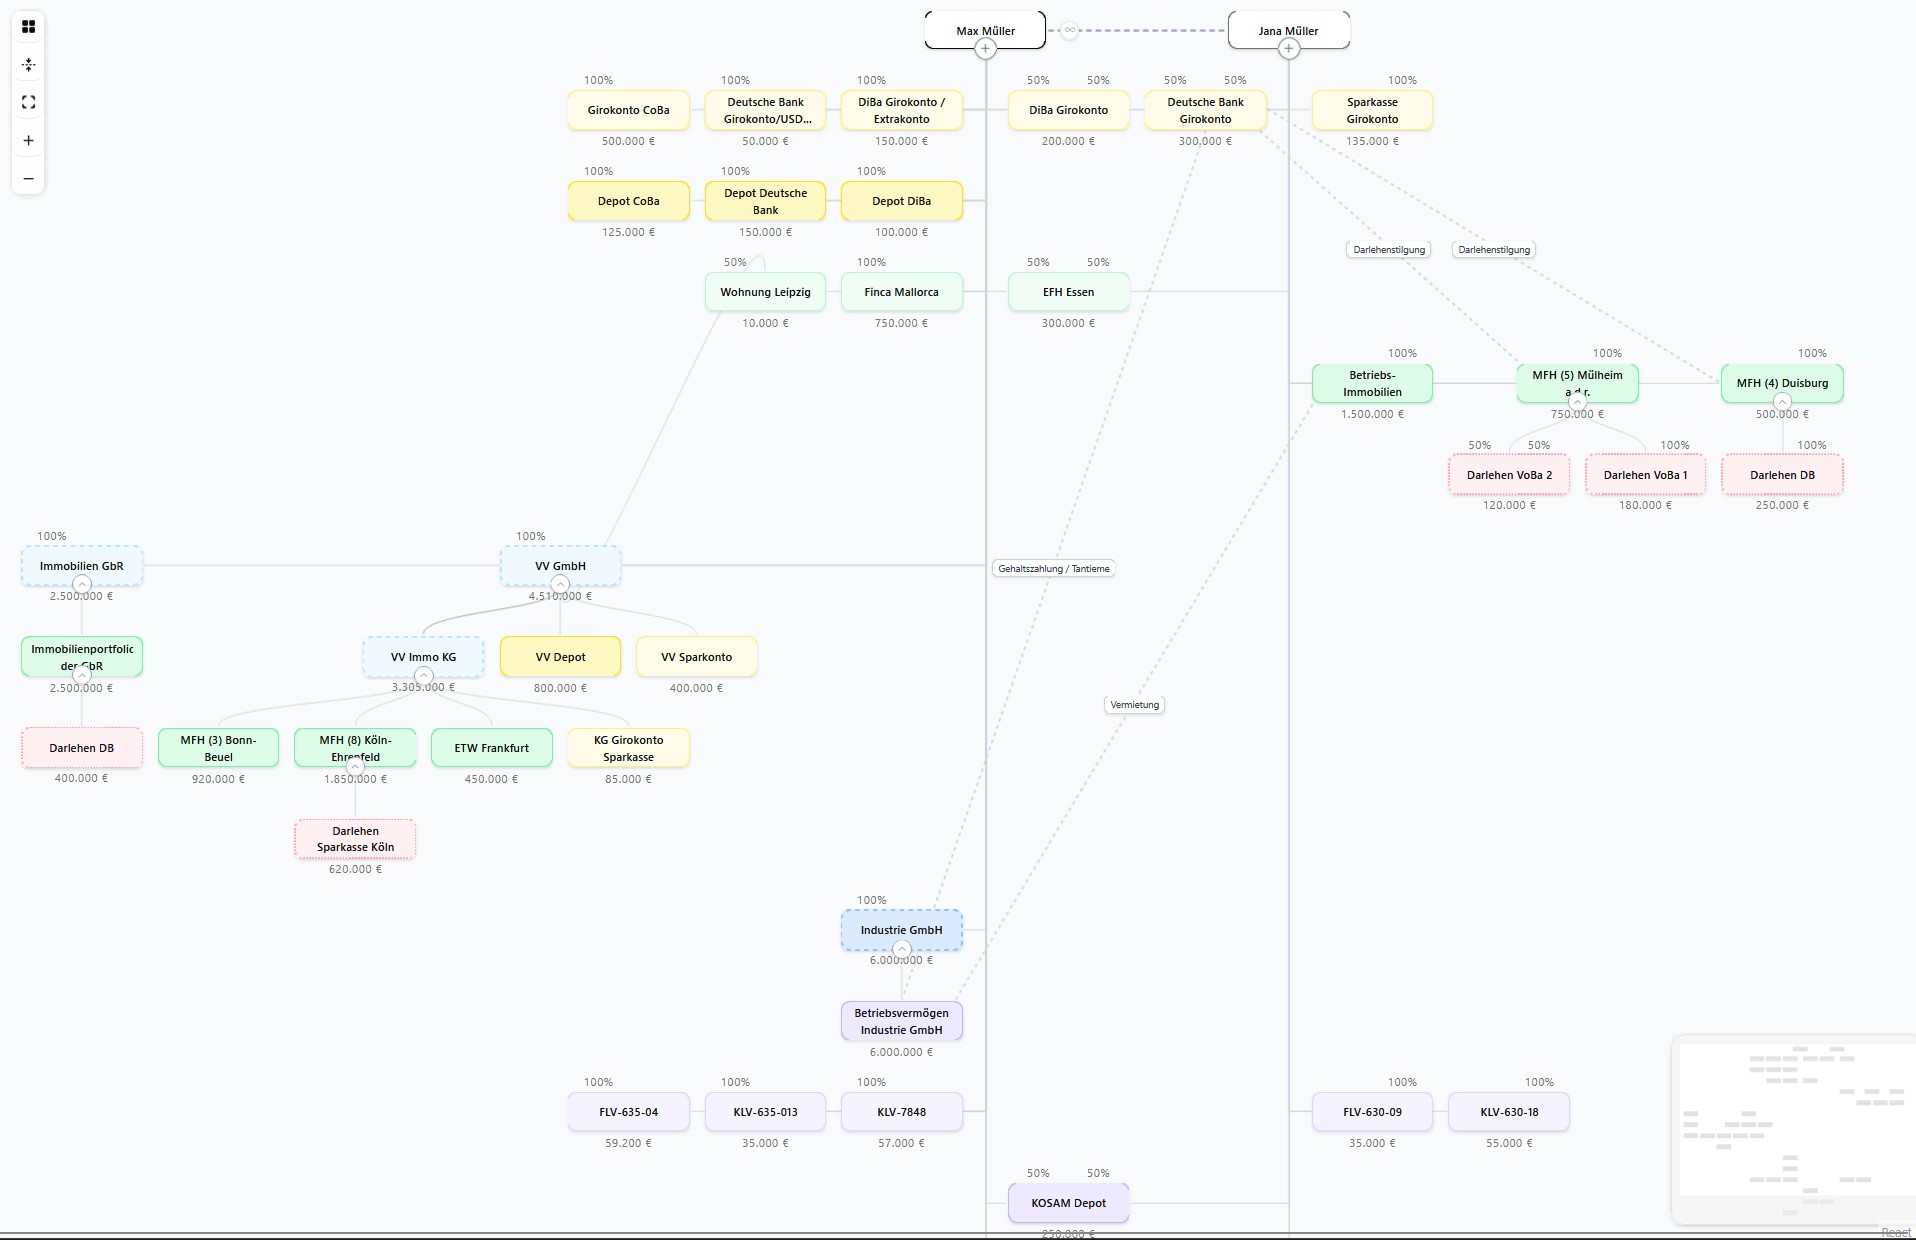Zoom out with the minus icon

(28, 179)
